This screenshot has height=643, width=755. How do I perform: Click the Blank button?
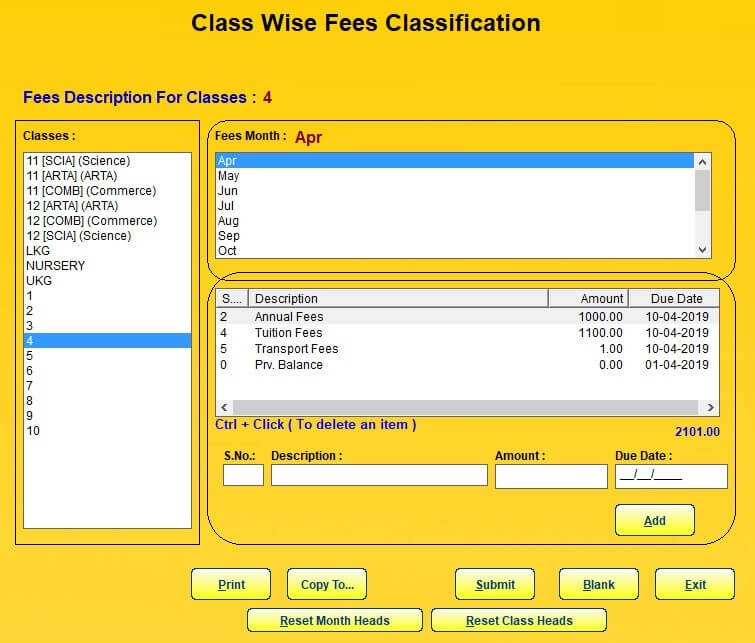click(x=599, y=584)
